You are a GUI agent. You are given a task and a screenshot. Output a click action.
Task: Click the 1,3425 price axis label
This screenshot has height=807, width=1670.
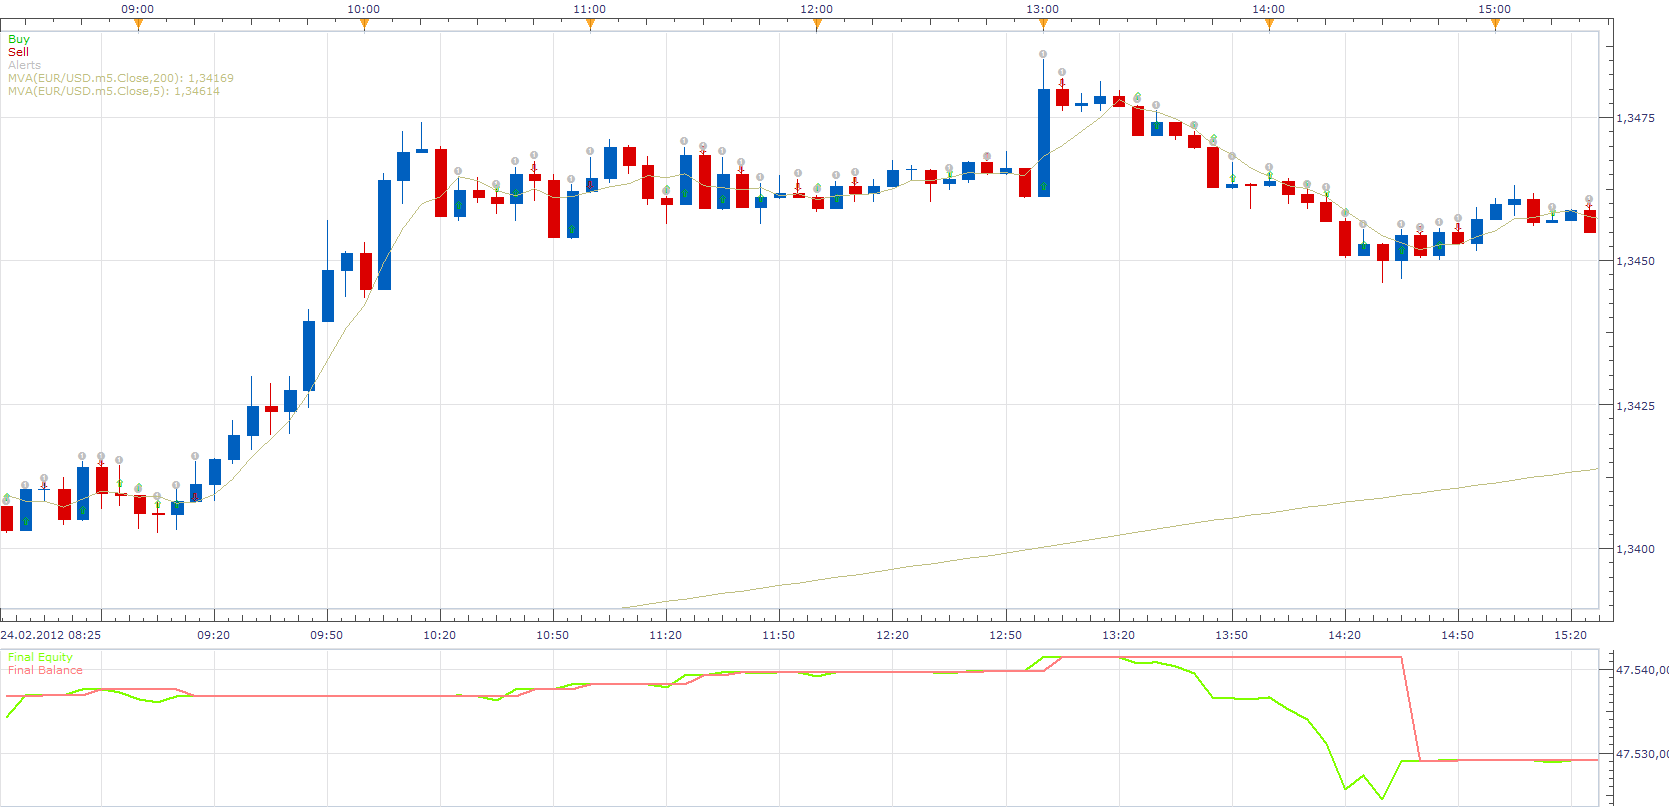(1635, 406)
